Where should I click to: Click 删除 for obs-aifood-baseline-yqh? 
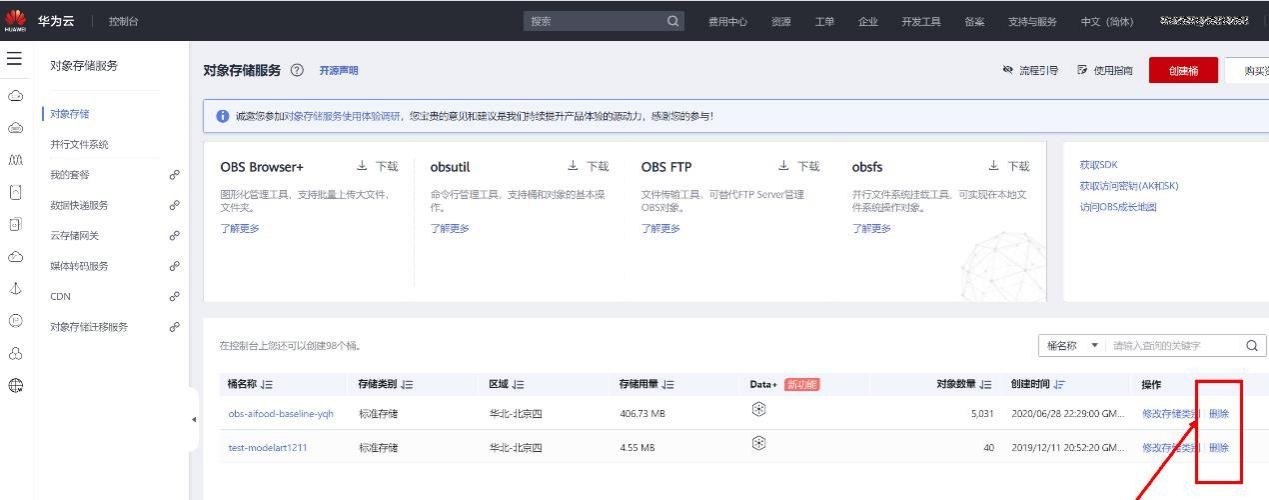pyautogui.click(x=1219, y=414)
